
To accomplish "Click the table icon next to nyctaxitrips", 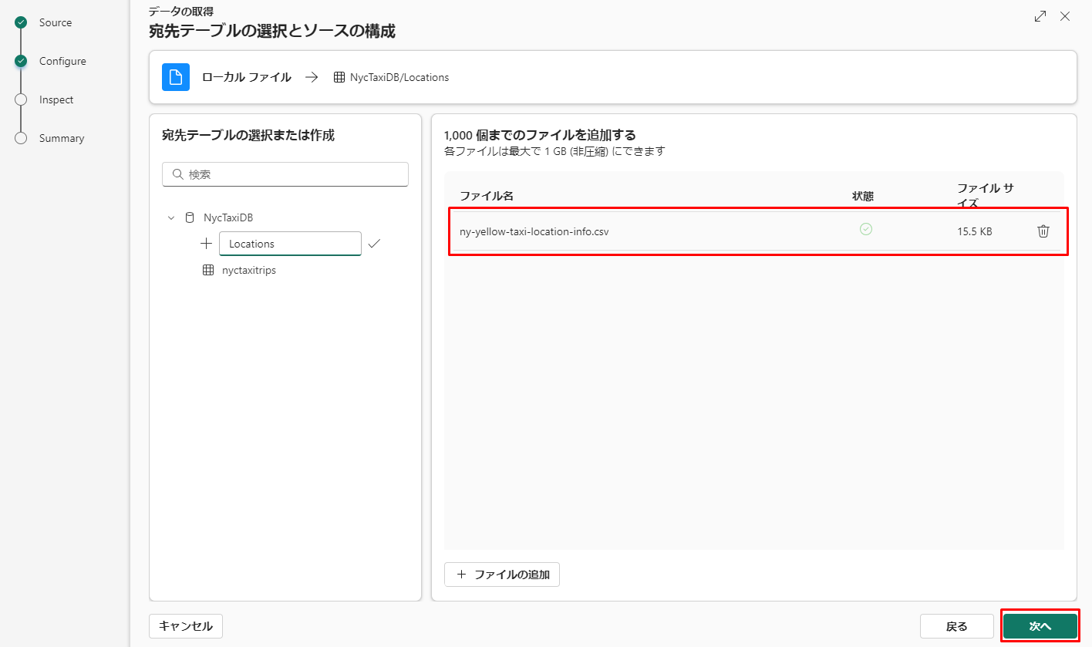I will 208,270.
